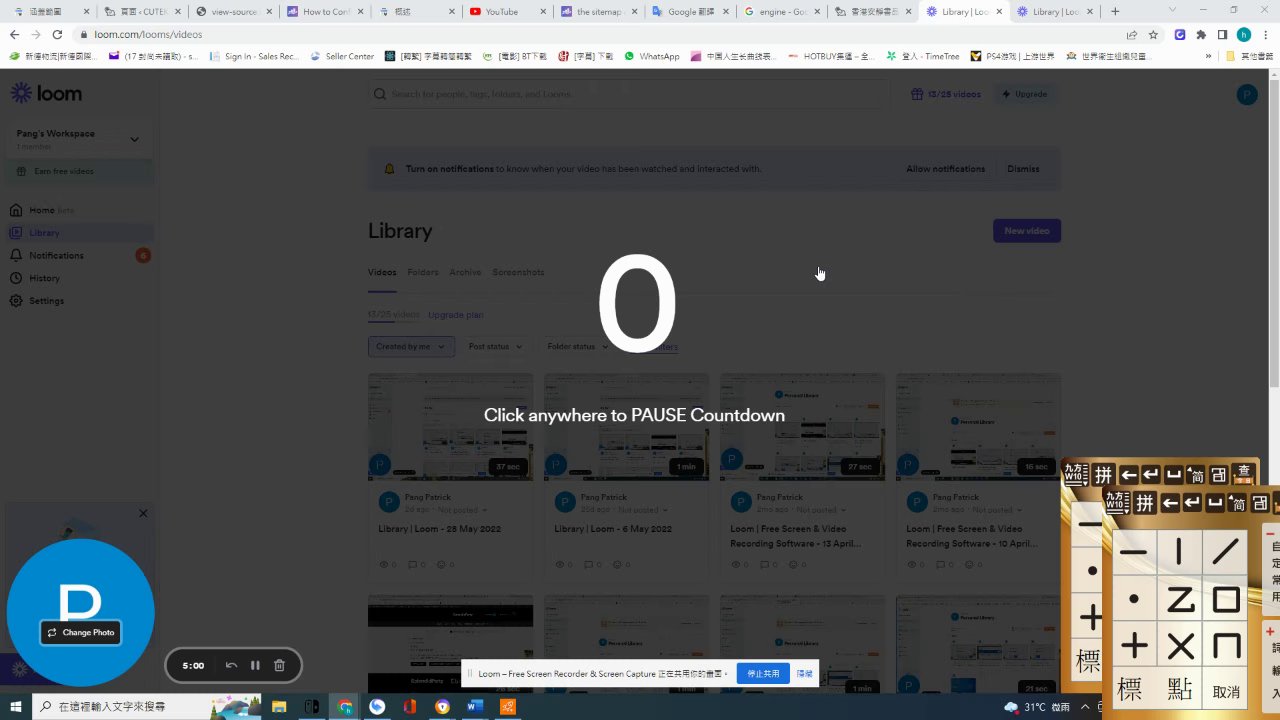Open the Chrome side panel icon
This screenshot has width=1280, height=720.
point(1222,34)
